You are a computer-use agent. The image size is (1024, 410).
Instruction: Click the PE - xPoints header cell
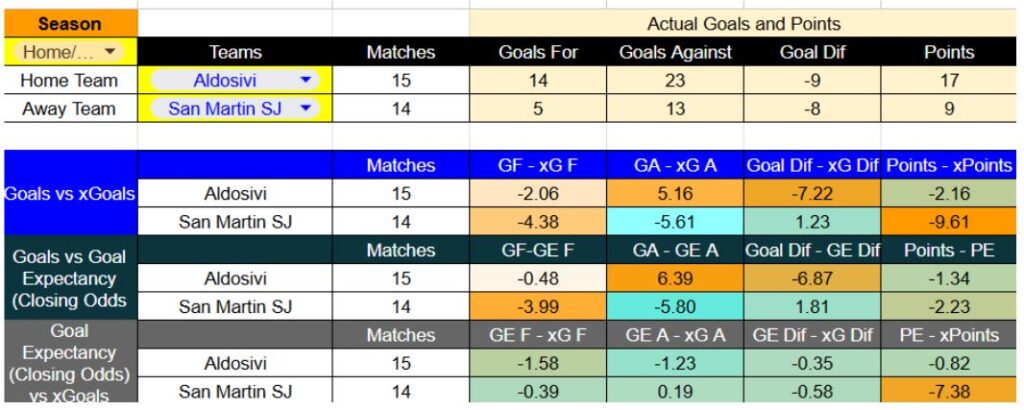tap(949, 335)
